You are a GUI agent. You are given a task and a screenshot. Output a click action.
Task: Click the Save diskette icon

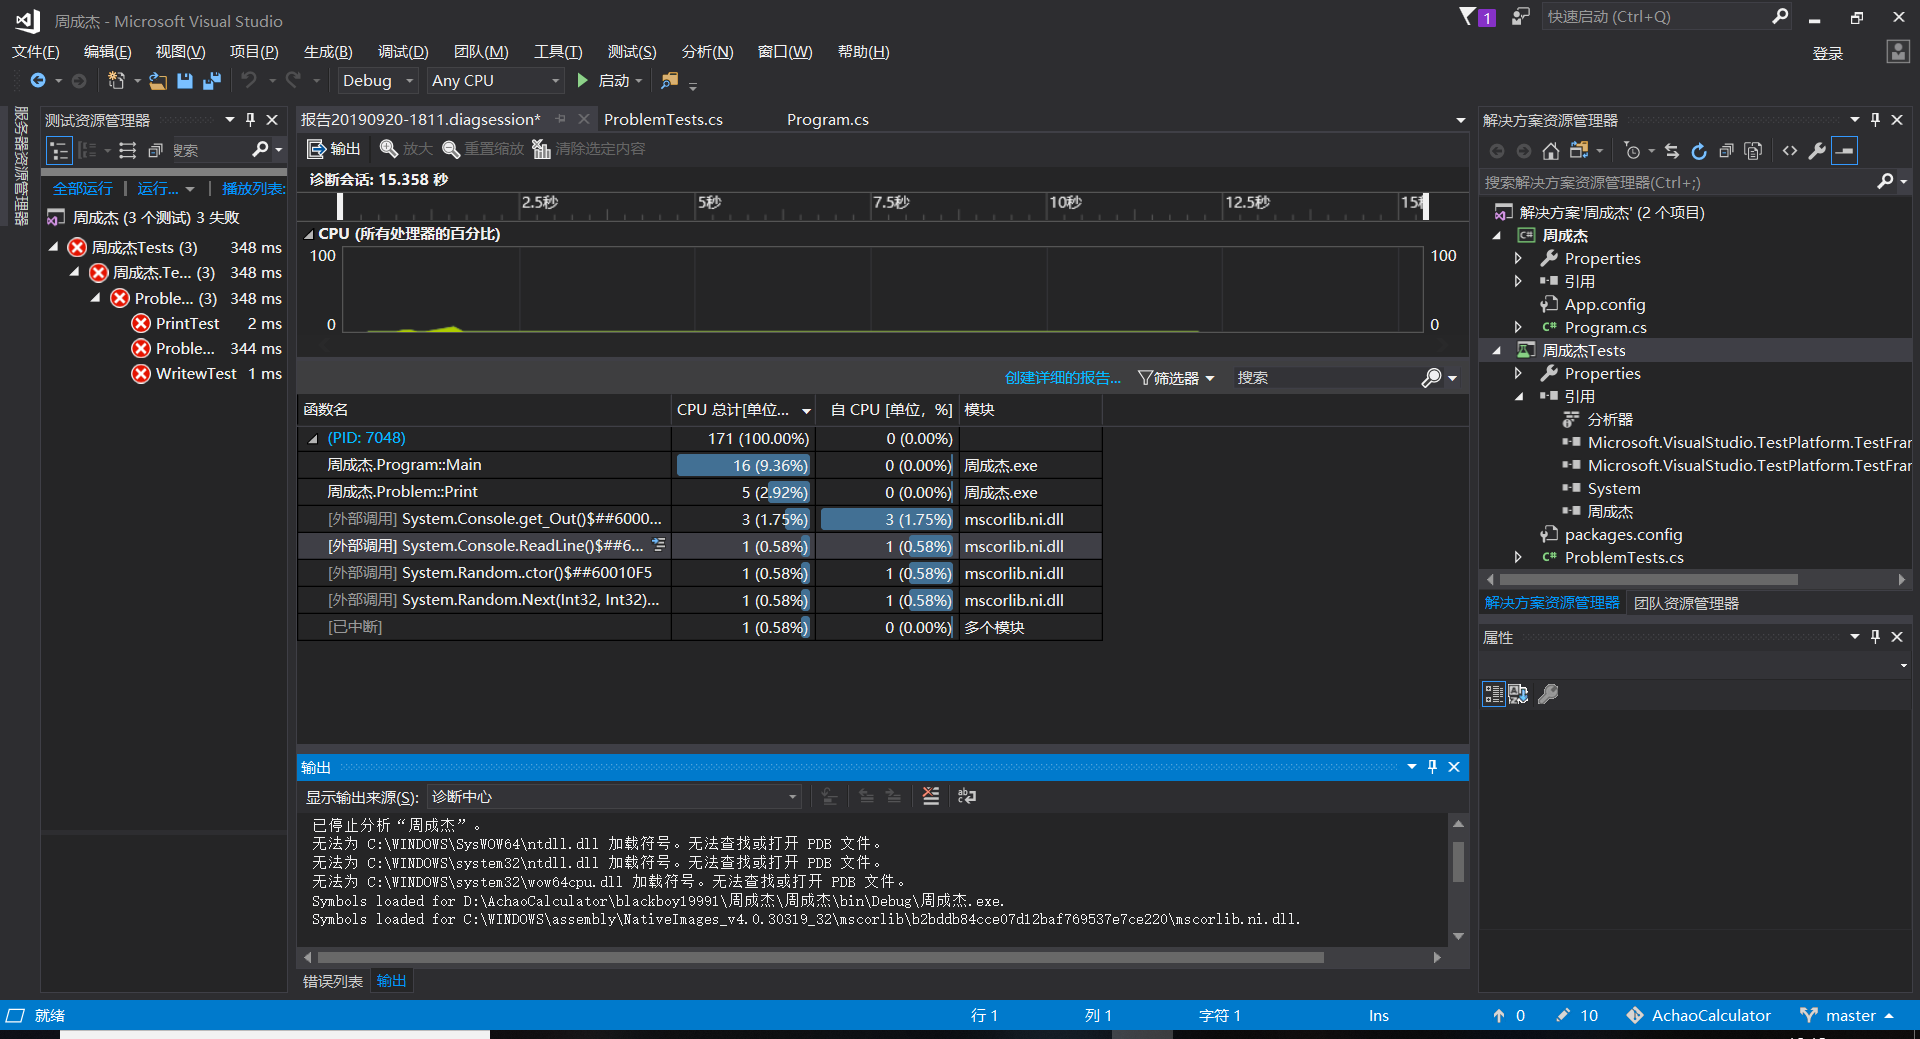tap(185, 80)
